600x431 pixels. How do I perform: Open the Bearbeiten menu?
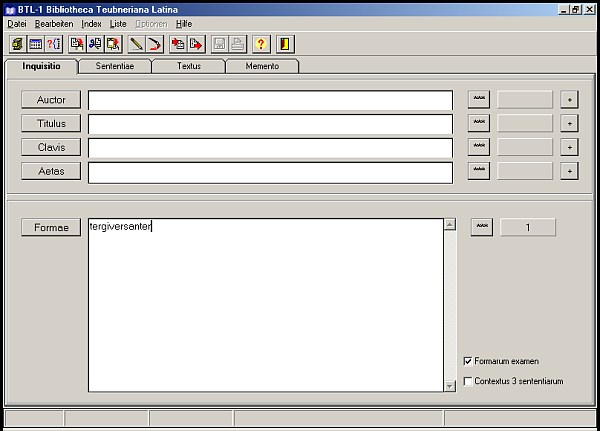54,24
